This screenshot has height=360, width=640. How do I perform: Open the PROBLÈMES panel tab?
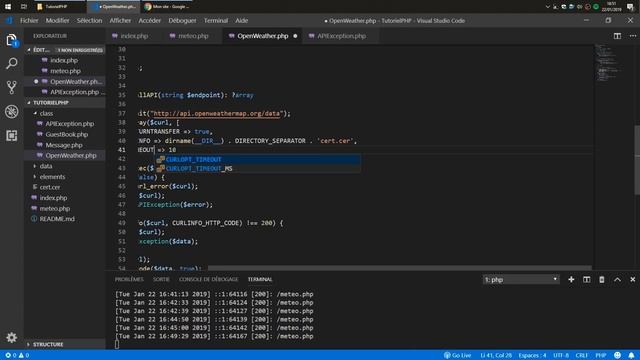(x=129, y=280)
